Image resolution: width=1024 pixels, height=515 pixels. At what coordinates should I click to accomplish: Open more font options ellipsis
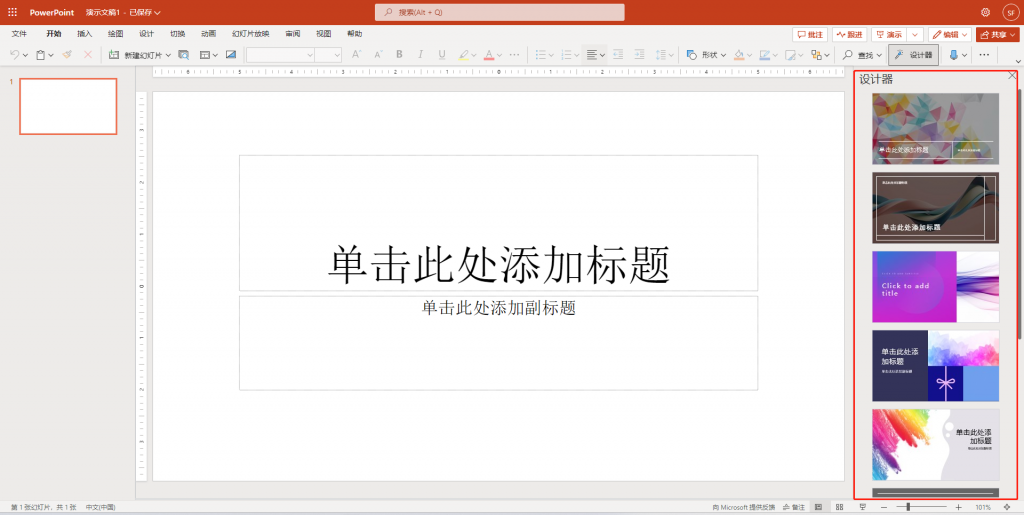click(x=515, y=55)
